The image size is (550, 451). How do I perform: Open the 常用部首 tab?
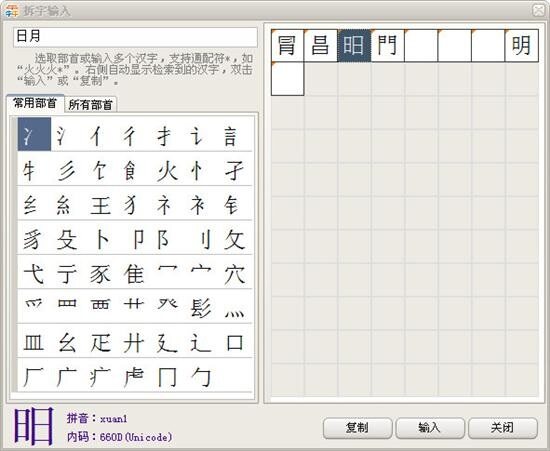point(35,103)
